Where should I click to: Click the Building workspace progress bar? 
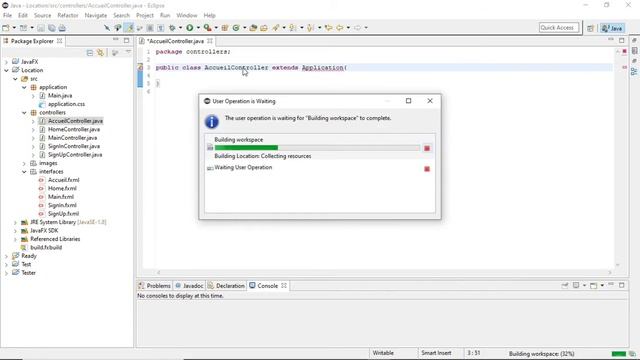pyautogui.click(x=317, y=148)
